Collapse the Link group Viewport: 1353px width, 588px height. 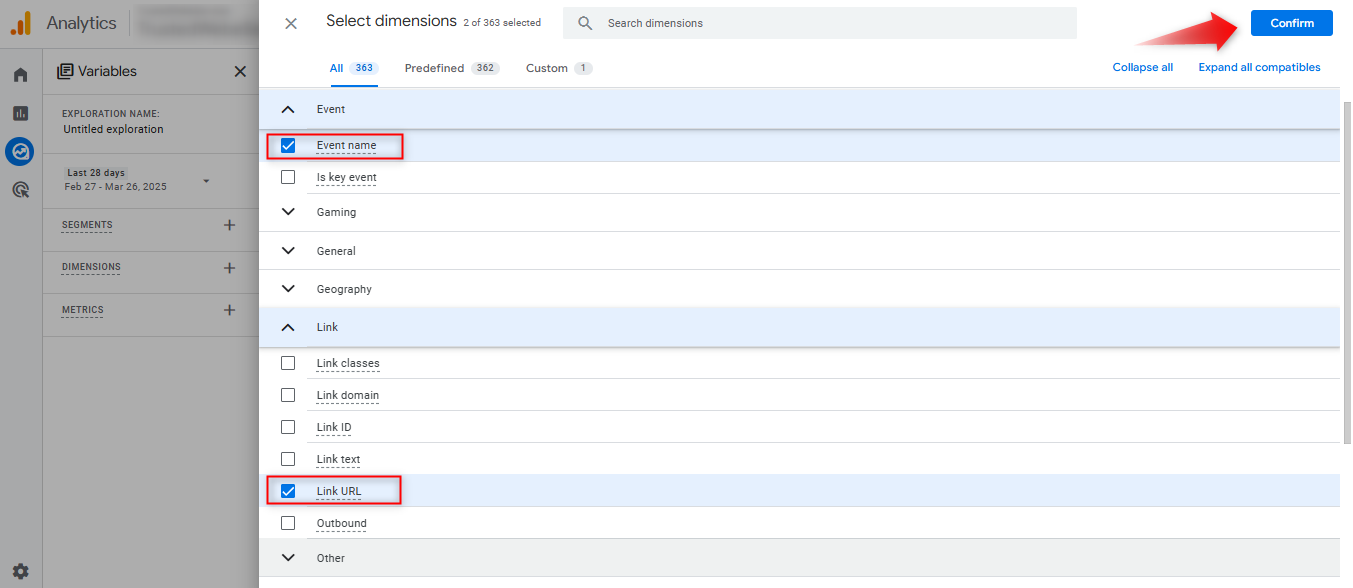pos(288,327)
